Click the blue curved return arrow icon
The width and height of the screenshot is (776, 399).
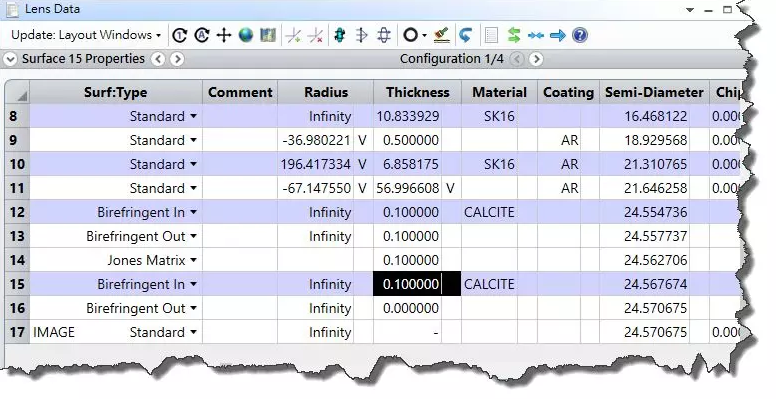pos(465,35)
